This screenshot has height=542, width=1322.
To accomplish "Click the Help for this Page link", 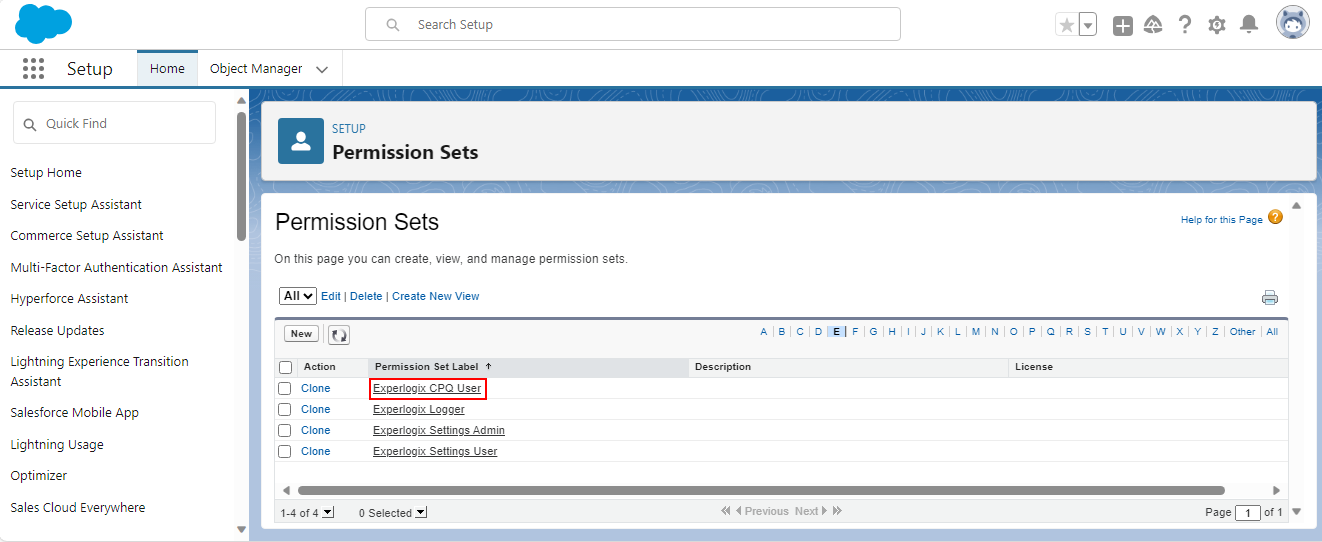I will pyautogui.click(x=1222, y=220).
